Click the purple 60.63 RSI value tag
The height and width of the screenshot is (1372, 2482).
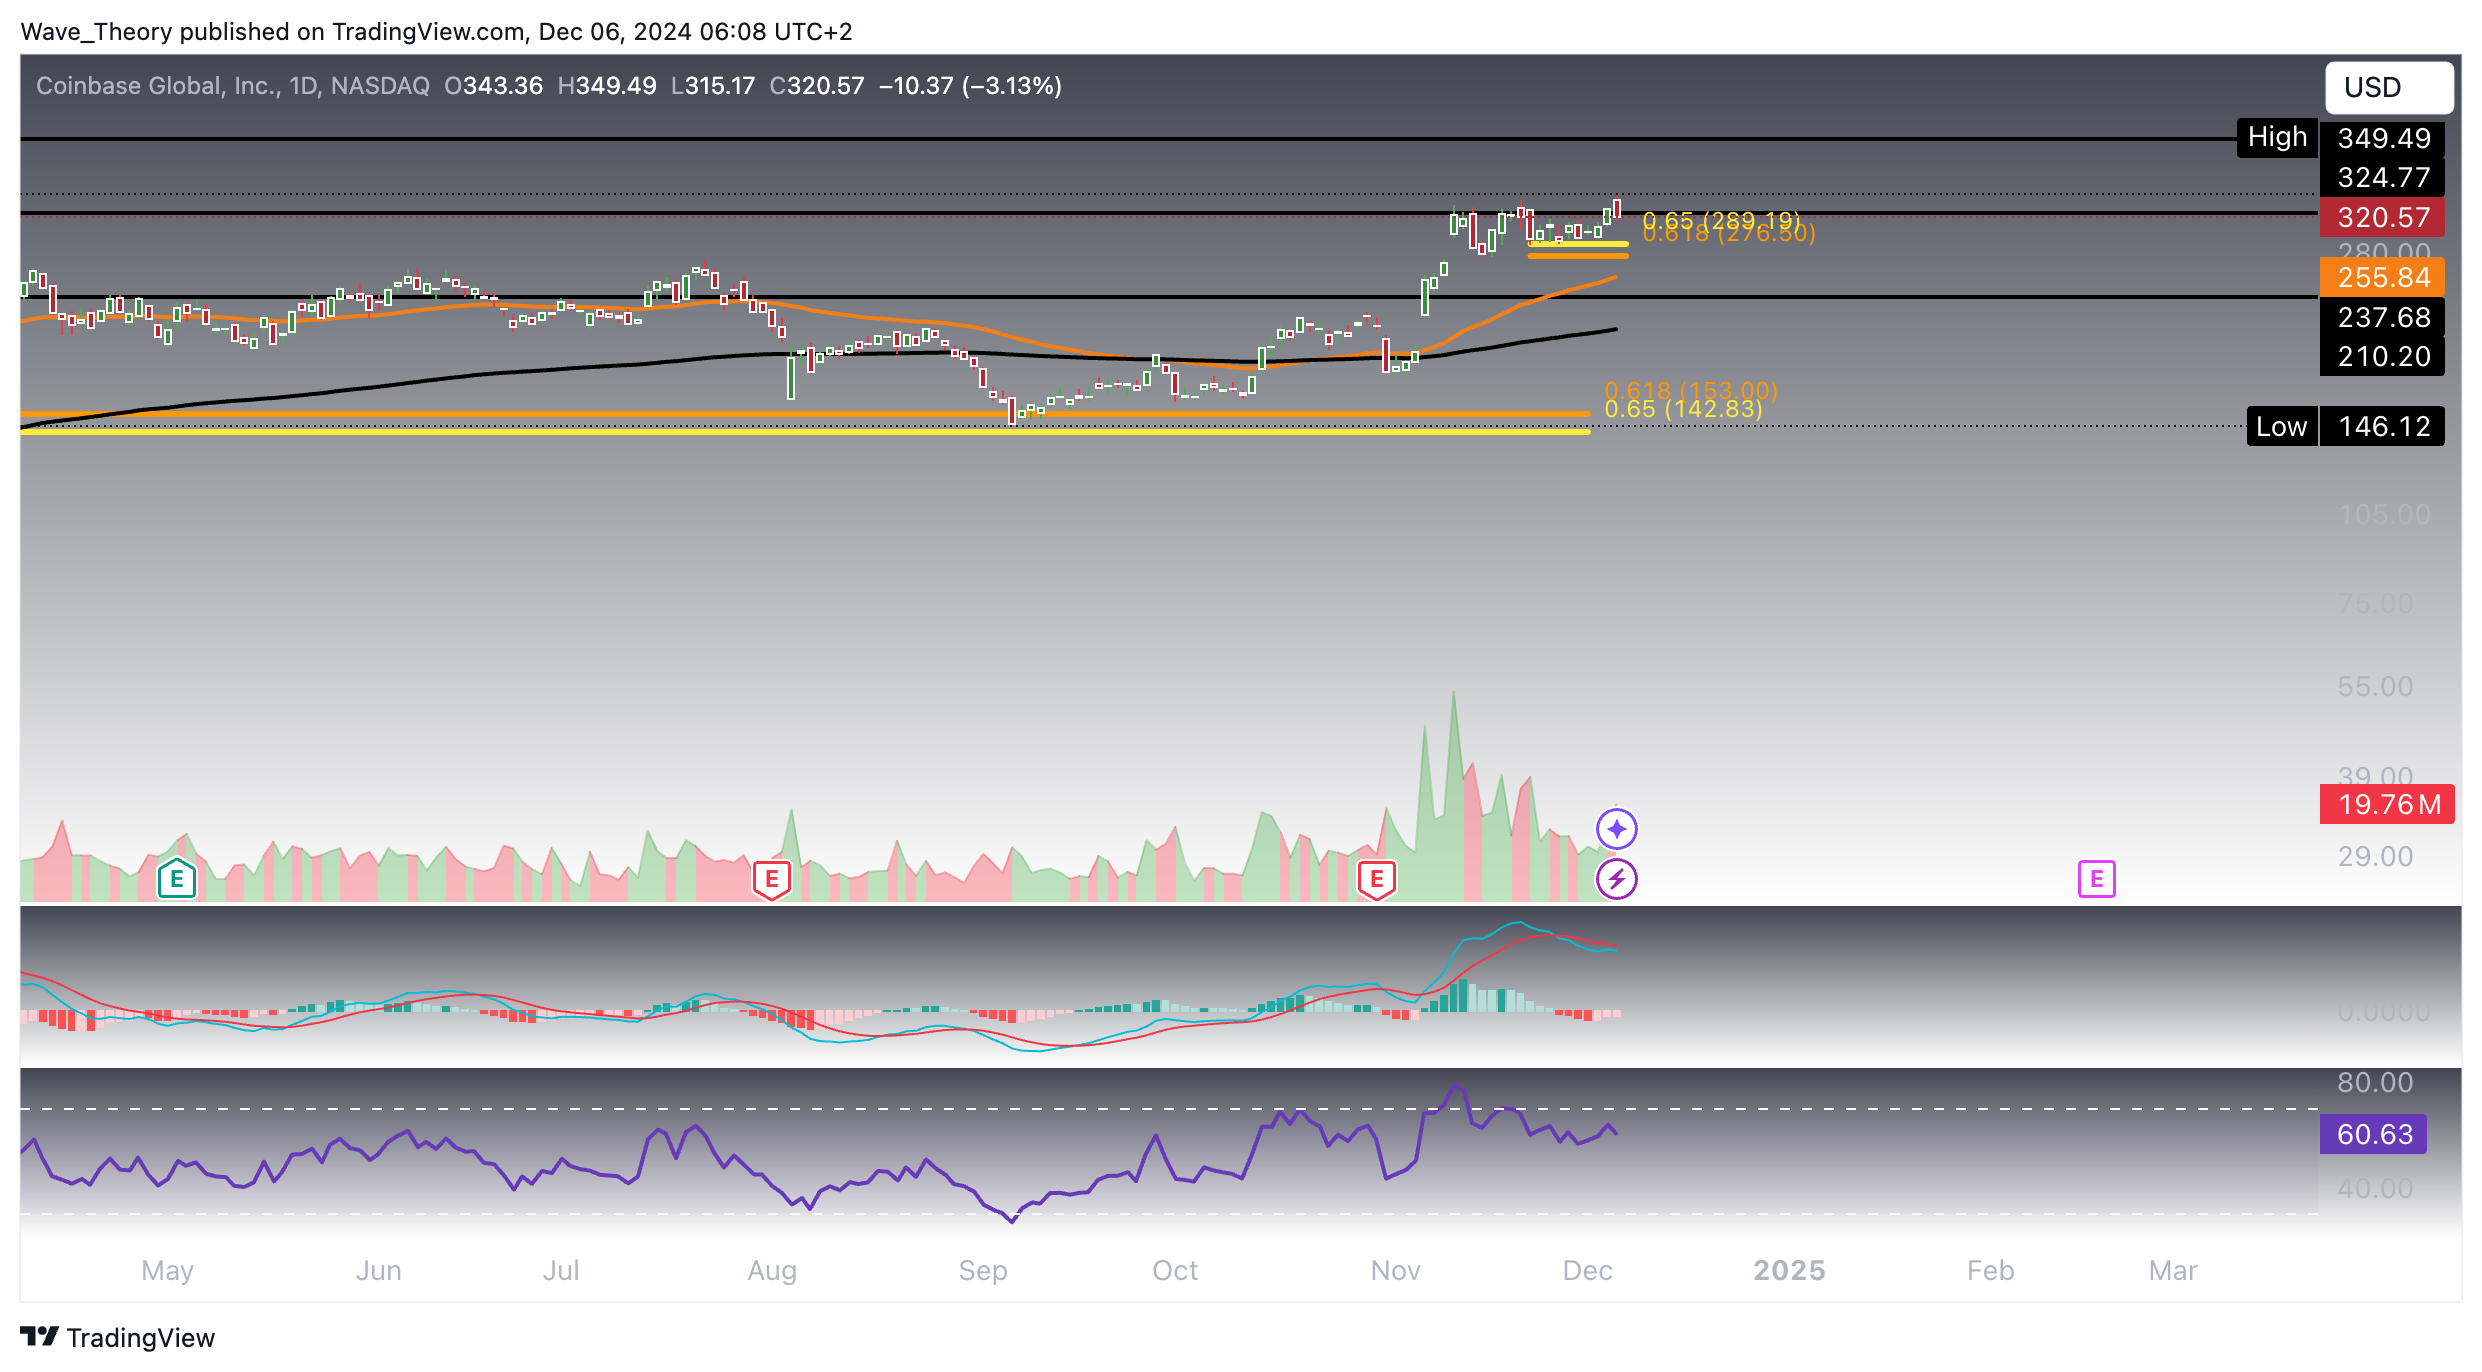click(2374, 1135)
